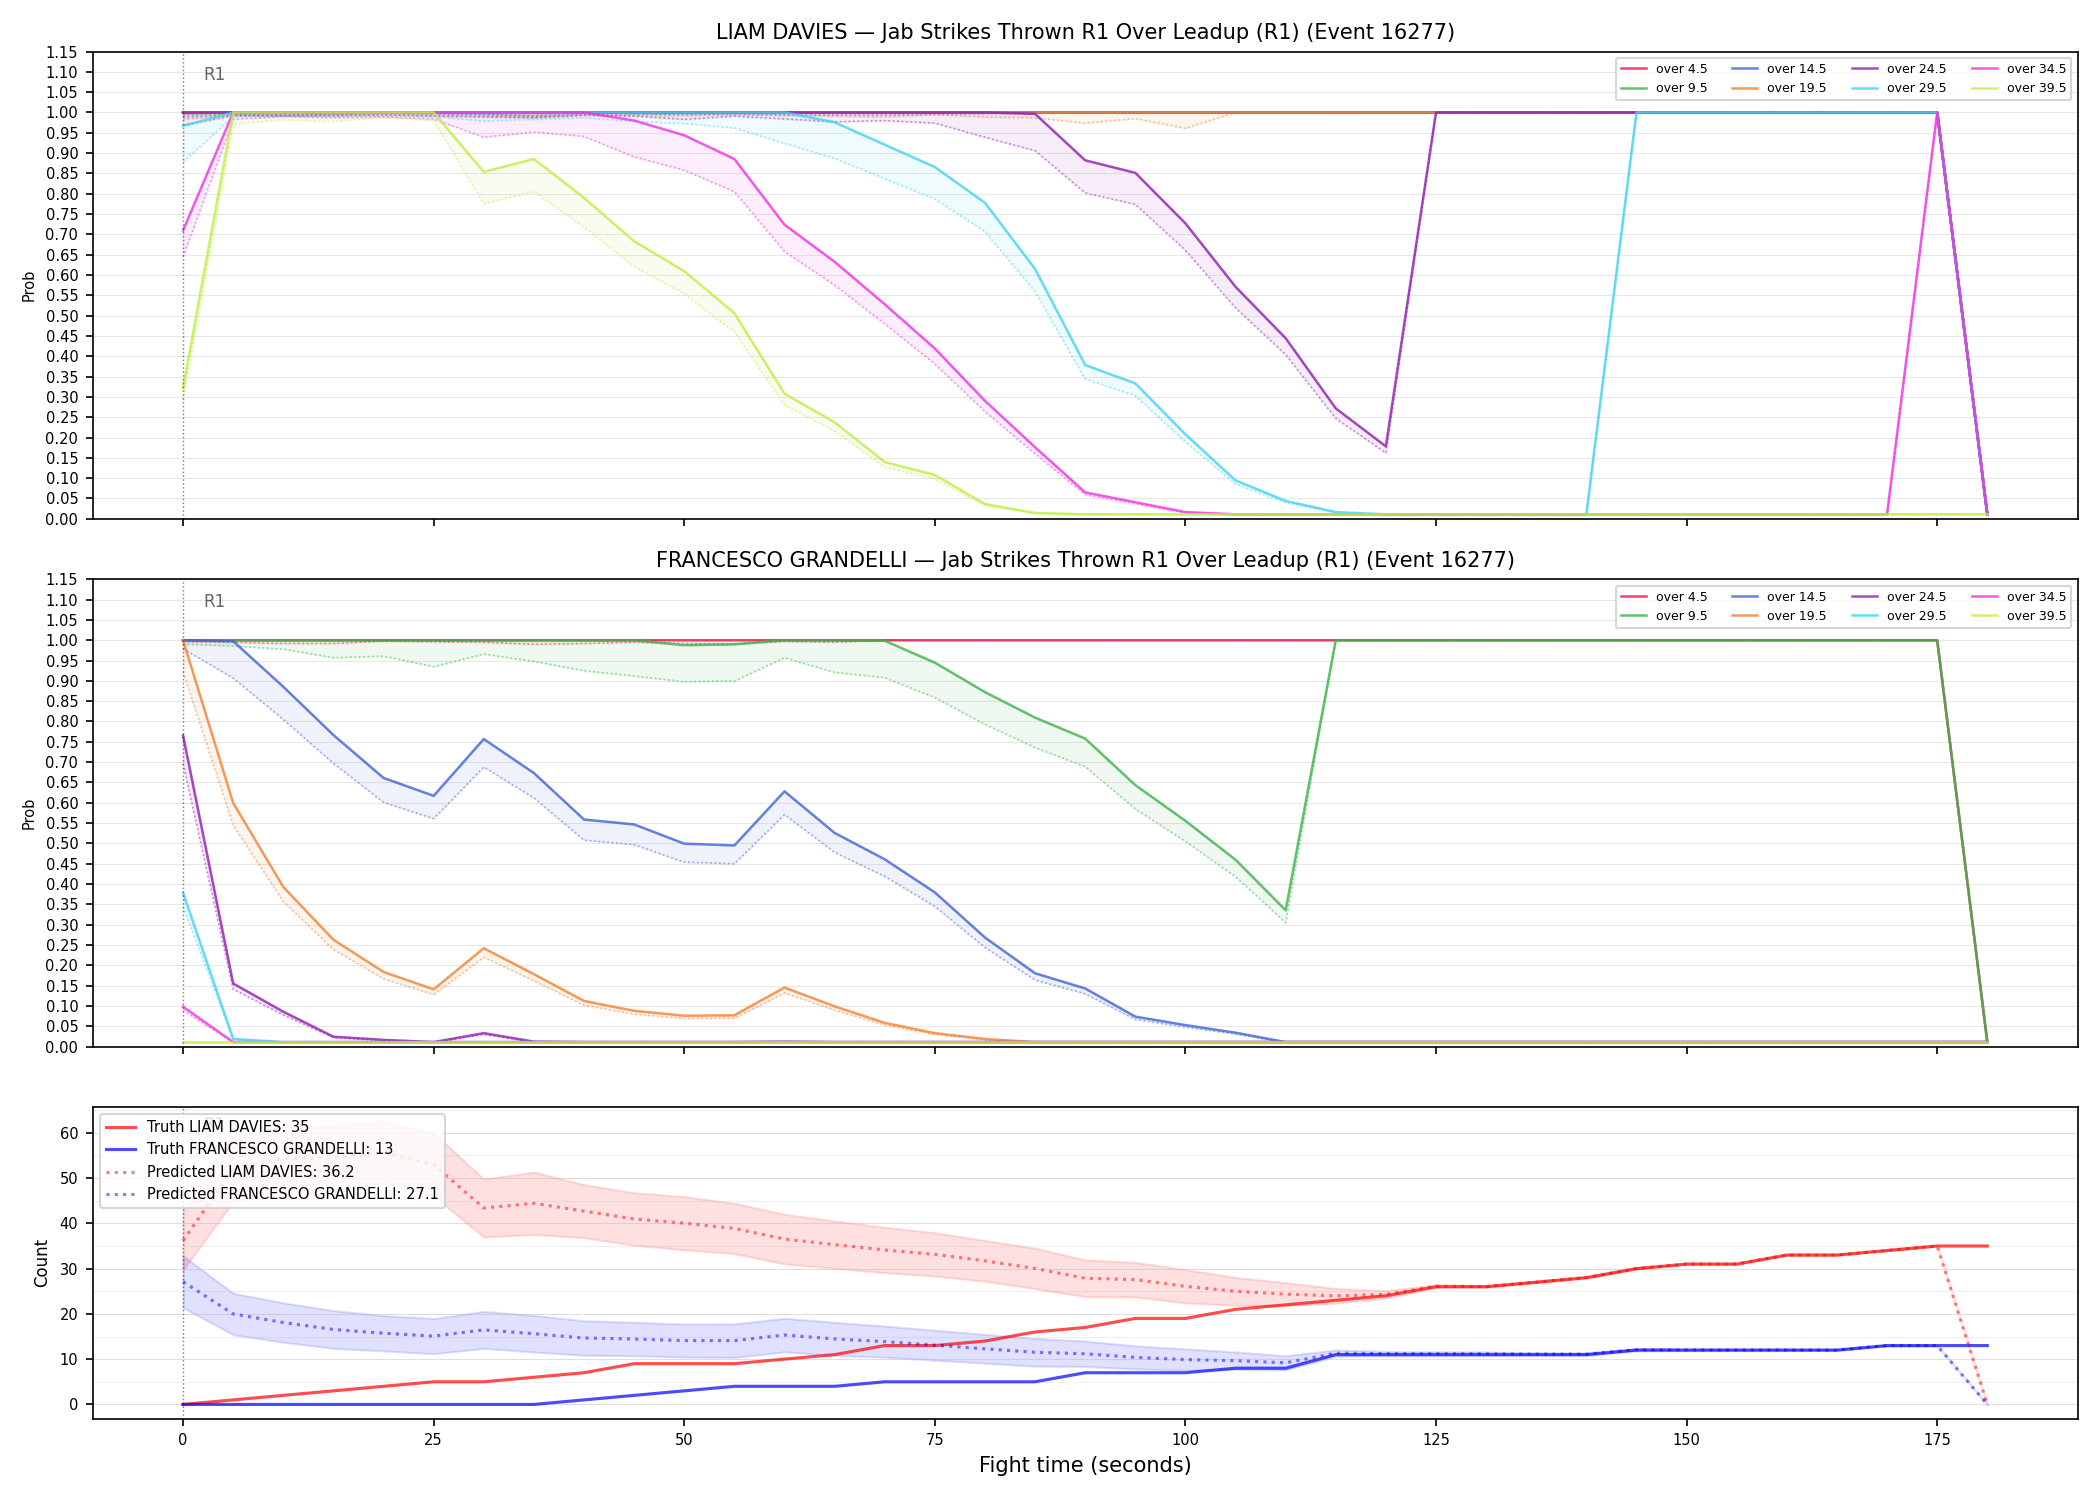Pick 'over 29.5' in Francesco Grandelli chart legend
The height and width of the screenshot is (1500, 2100).
coord(1899,616)
